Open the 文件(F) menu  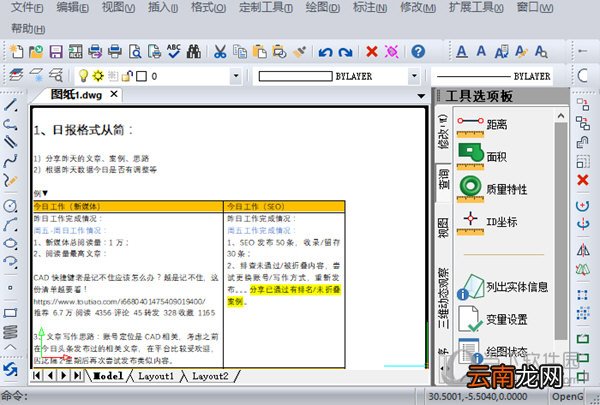tap(27, 7)
